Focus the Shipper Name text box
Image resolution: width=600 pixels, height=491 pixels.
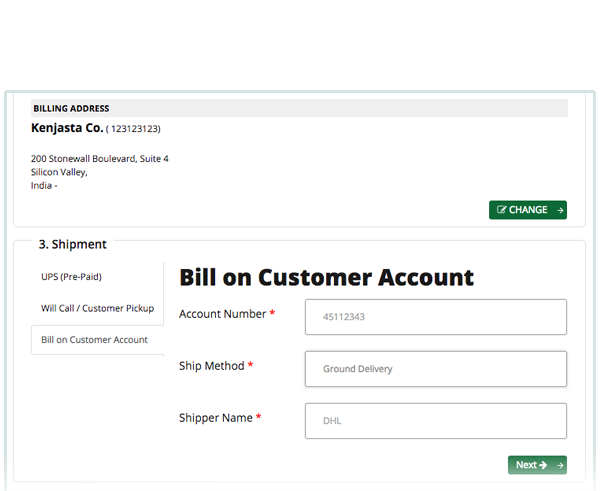(435, 421)
